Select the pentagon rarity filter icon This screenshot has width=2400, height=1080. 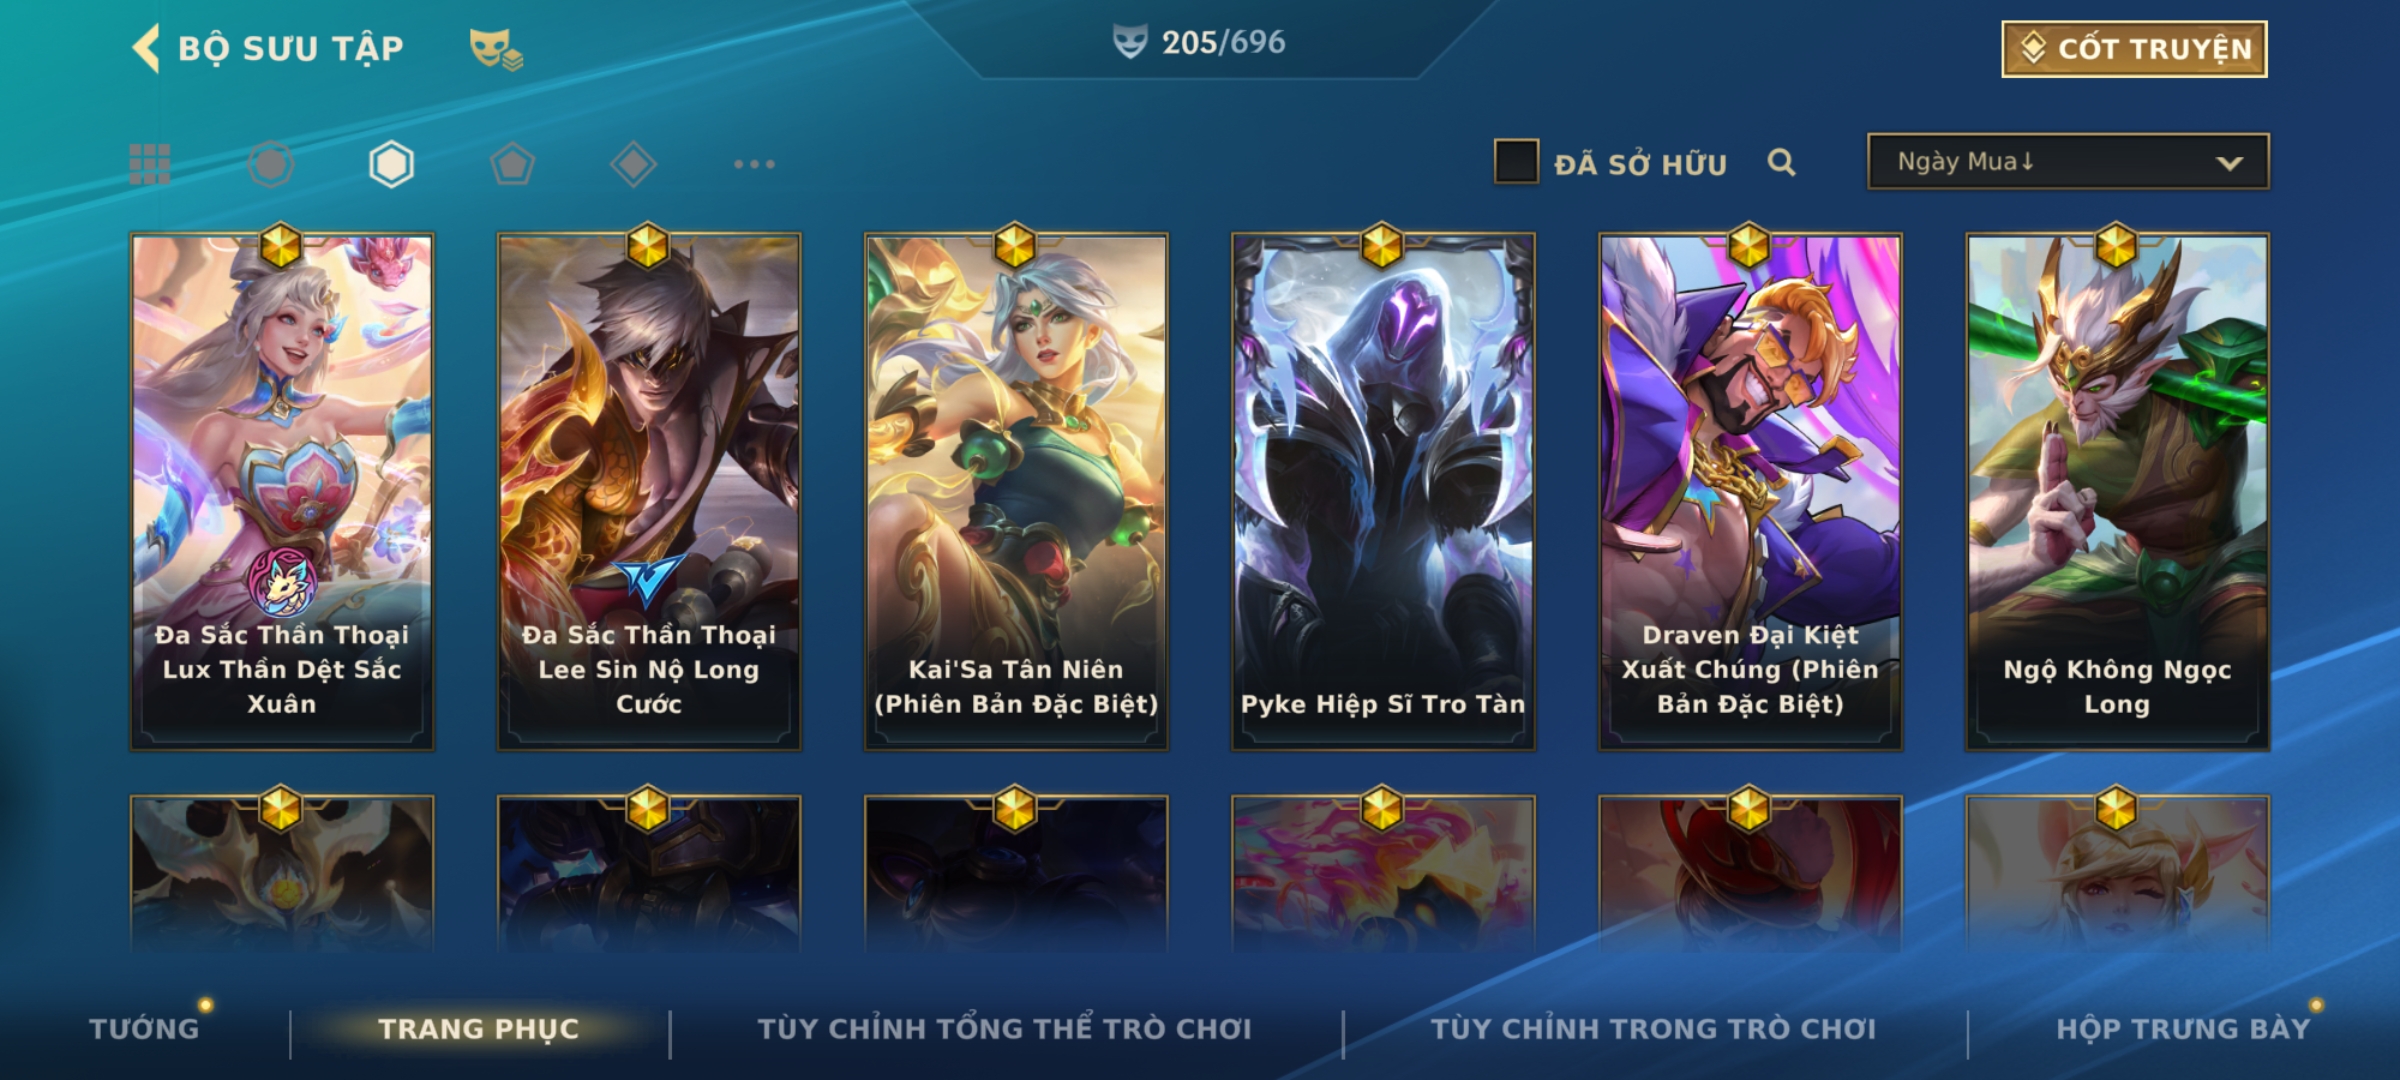coord(512,164)
